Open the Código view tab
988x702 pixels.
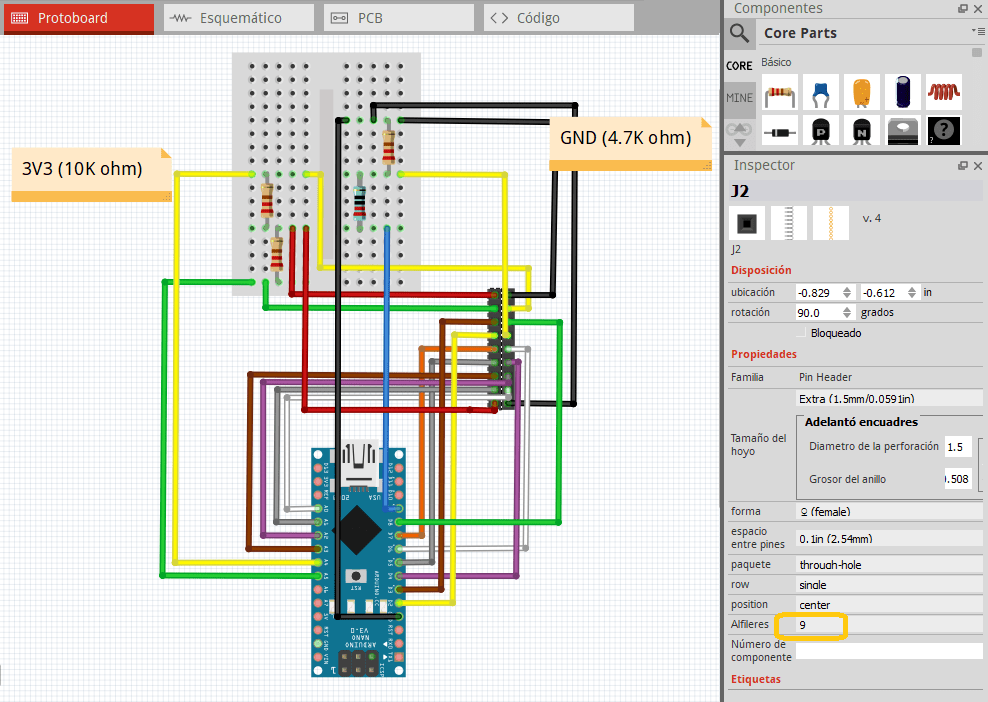click(x=557, y=17)
